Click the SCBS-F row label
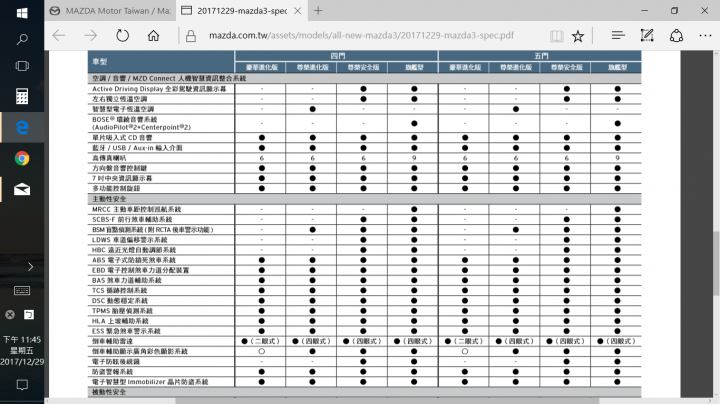This screenshot has height=404, width=720. pyautogui.click(x=132, y=219)
